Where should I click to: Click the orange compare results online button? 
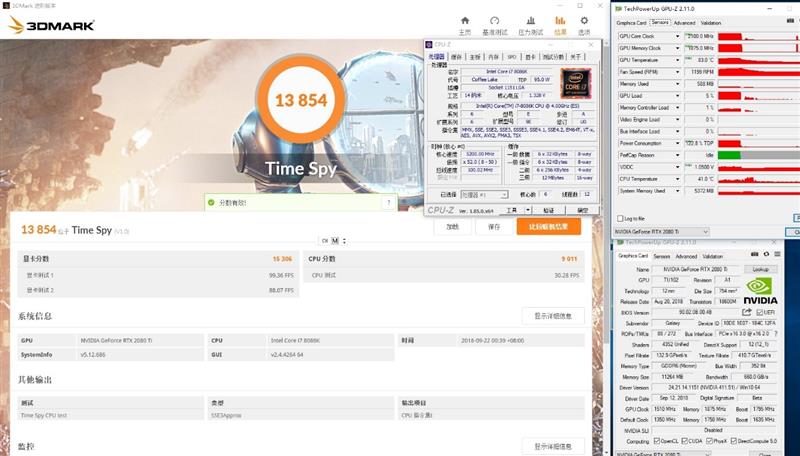pos(548,226)
